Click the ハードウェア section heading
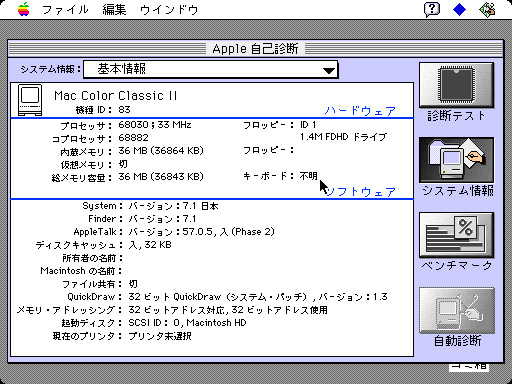Image resolution: width=512 pixels, height=384 pixels. [x=360, y=111]
